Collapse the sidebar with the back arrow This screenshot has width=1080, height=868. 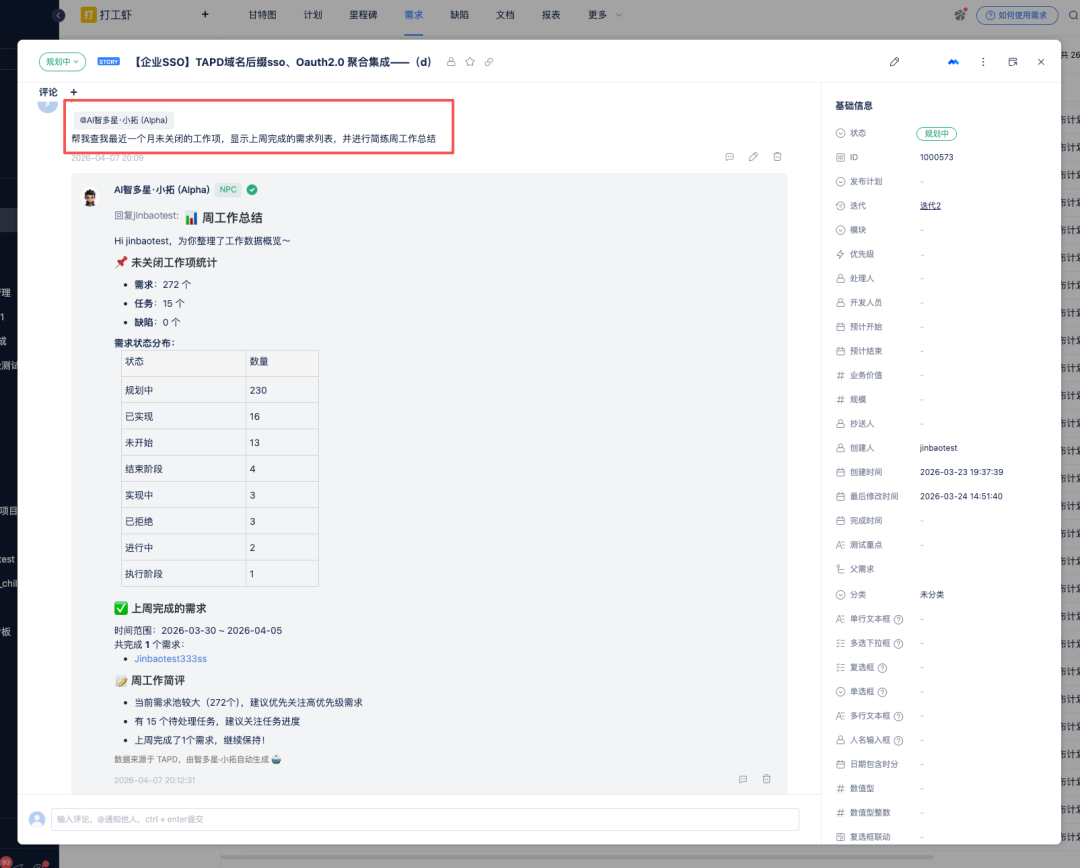click(59, 14)
